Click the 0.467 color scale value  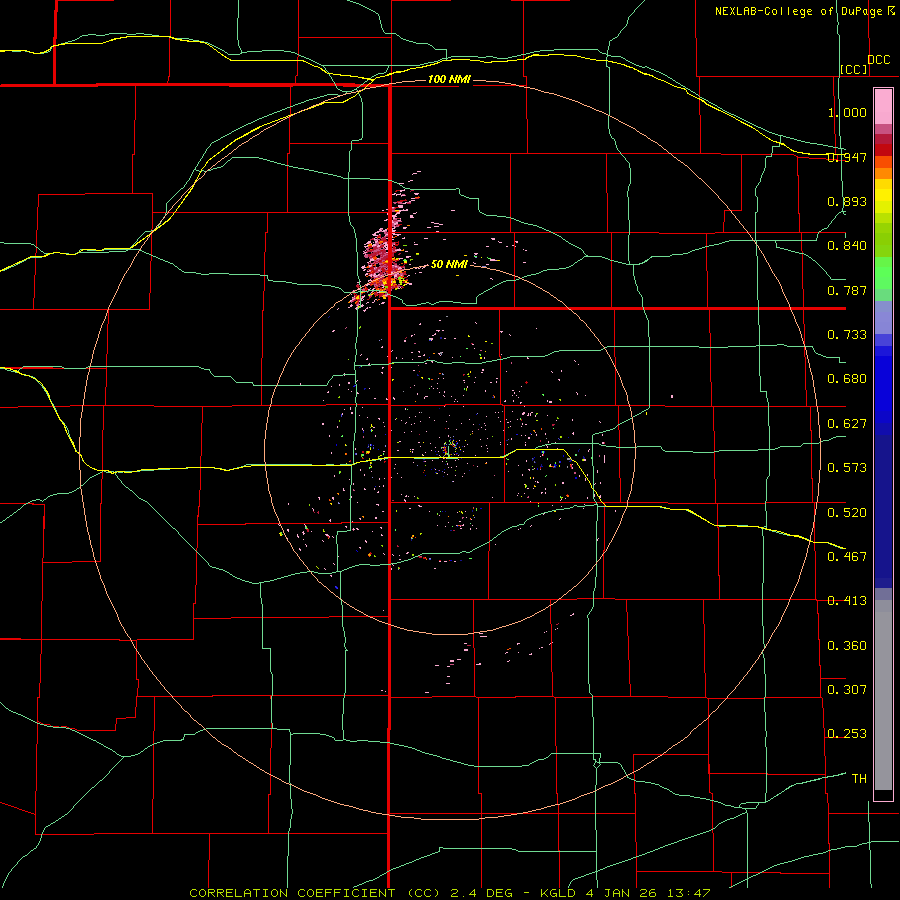click(847, 556)
